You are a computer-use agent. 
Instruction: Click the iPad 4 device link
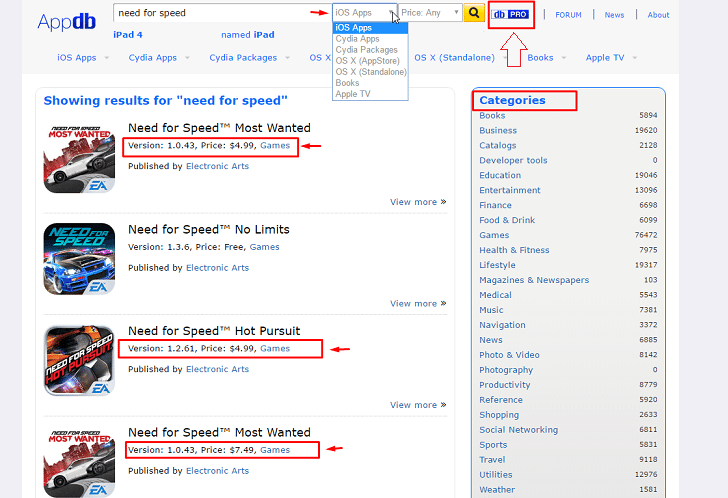click(128, 35)
